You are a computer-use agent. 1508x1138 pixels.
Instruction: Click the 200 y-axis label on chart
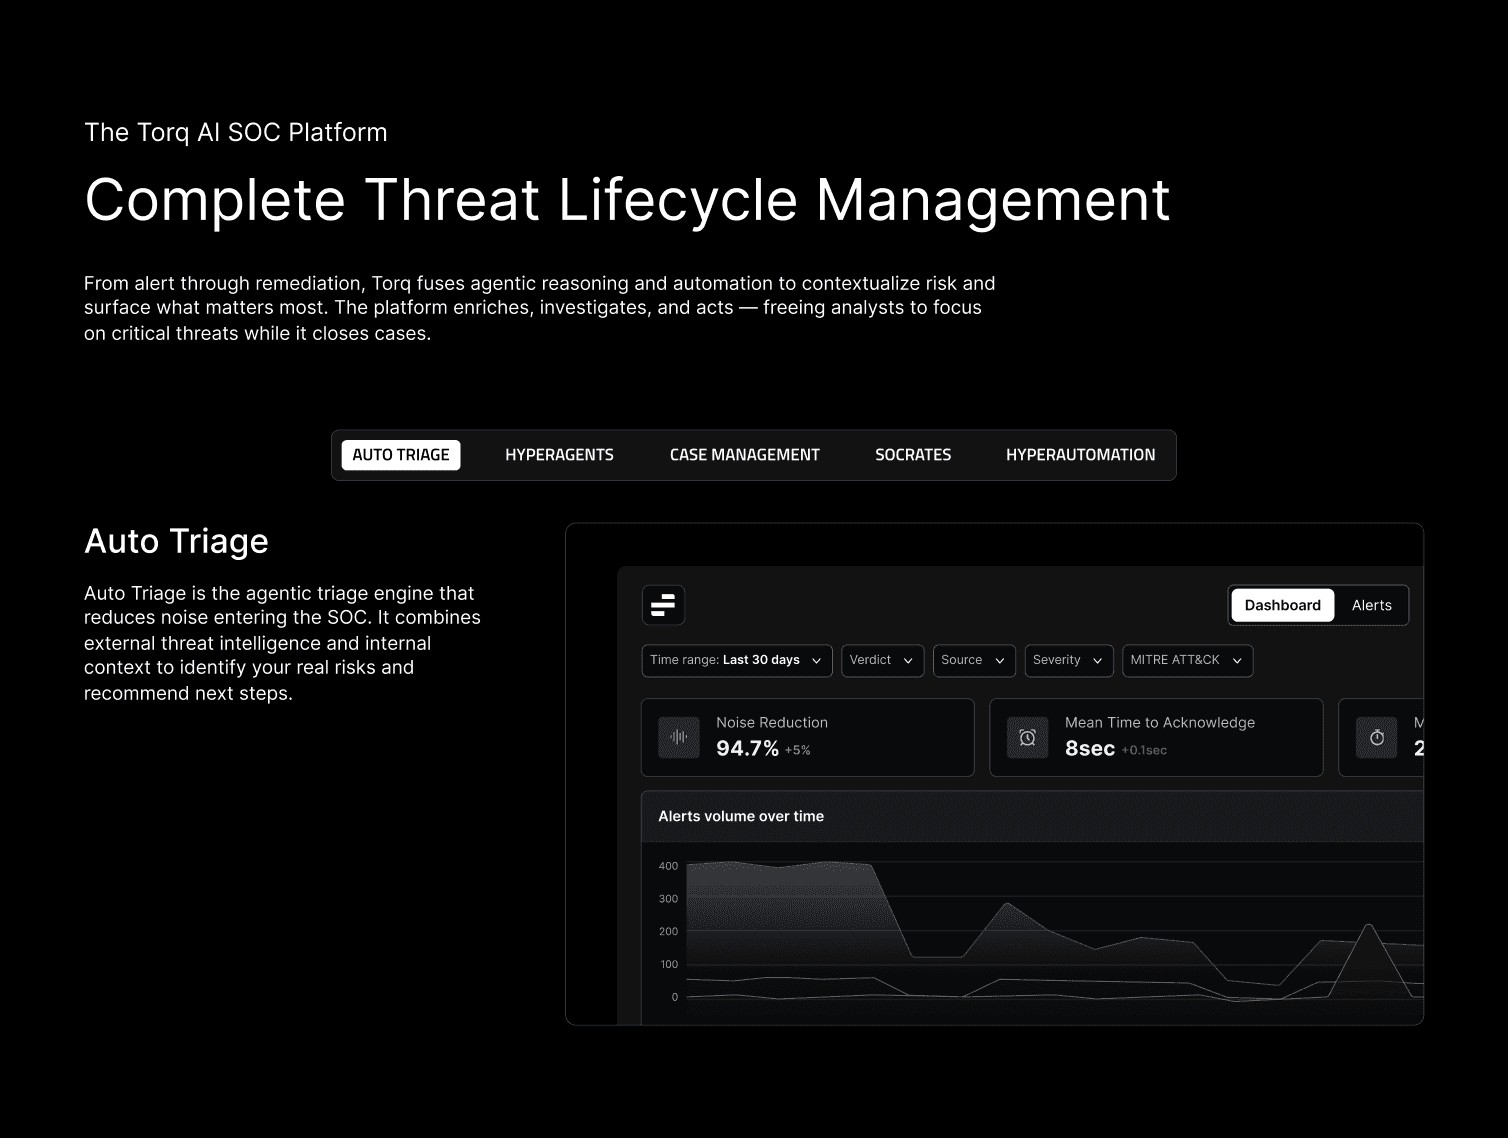pos(668,931)
